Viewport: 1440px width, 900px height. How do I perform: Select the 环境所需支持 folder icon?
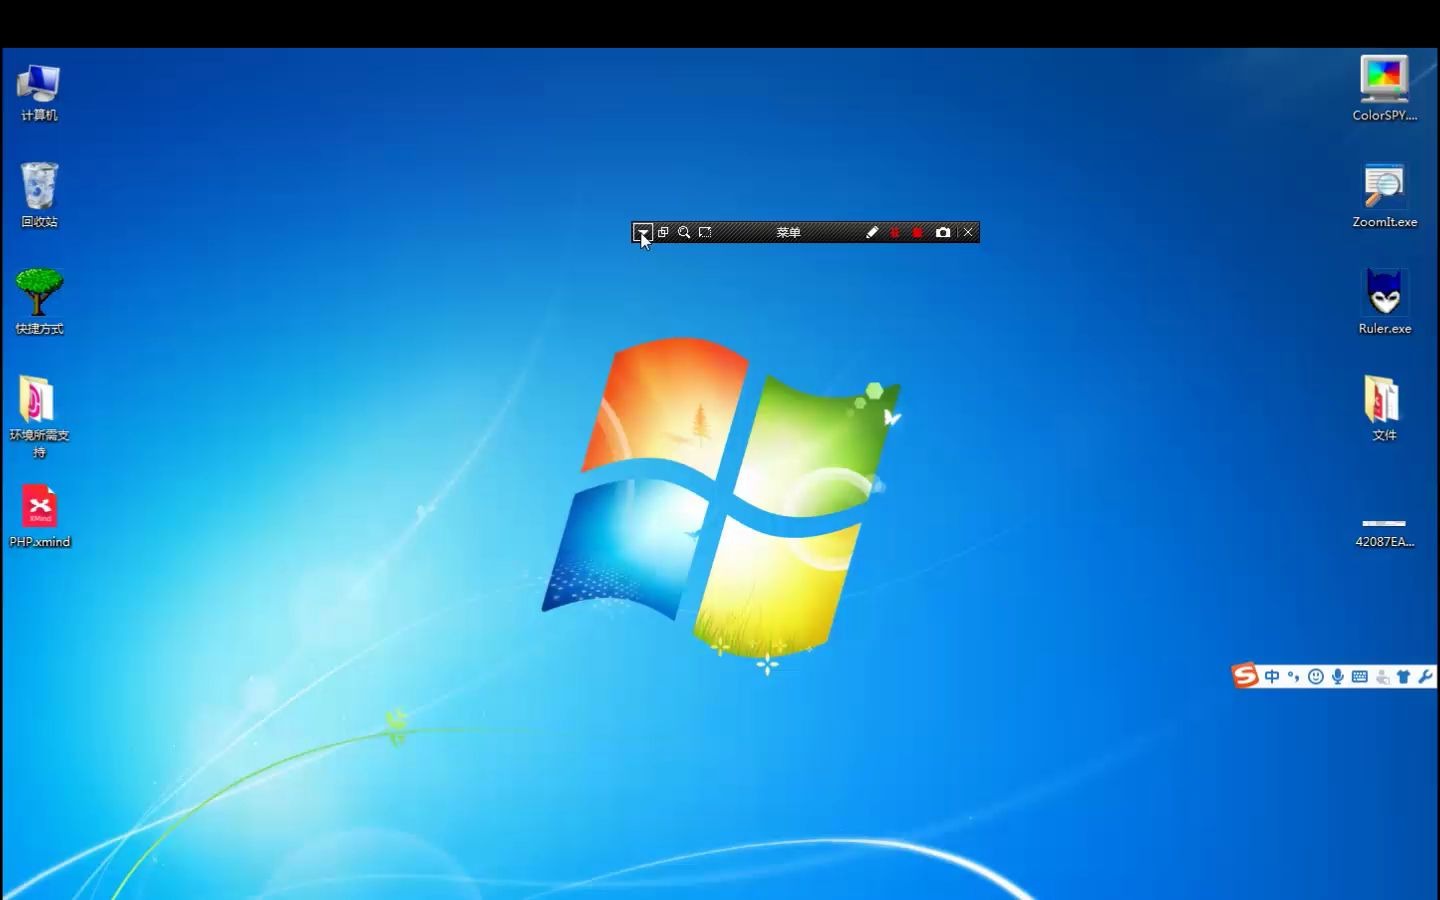(39, 416)
